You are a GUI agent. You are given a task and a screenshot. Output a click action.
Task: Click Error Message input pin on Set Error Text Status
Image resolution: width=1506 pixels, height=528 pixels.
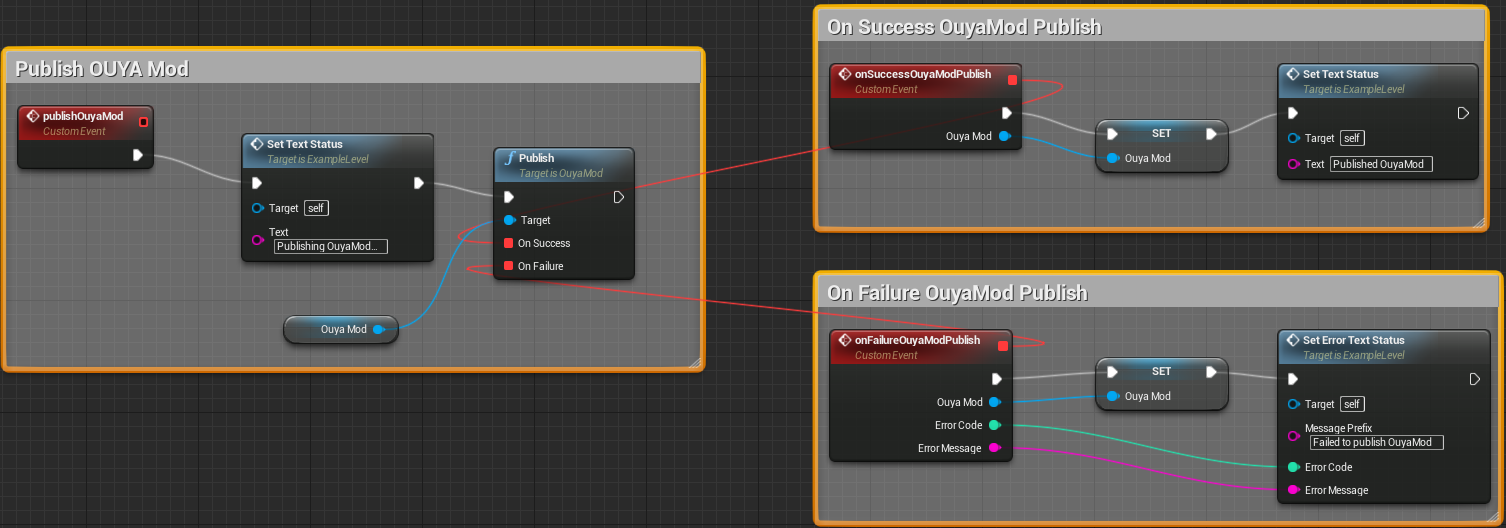click(x=1294, y=490)
